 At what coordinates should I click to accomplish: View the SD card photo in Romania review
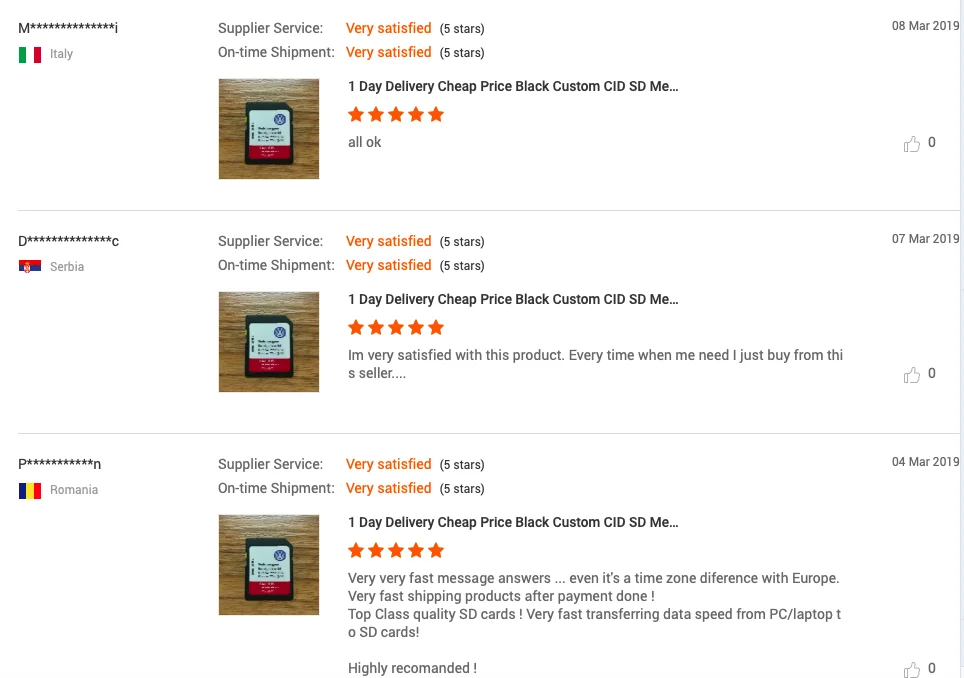(269, 565)
